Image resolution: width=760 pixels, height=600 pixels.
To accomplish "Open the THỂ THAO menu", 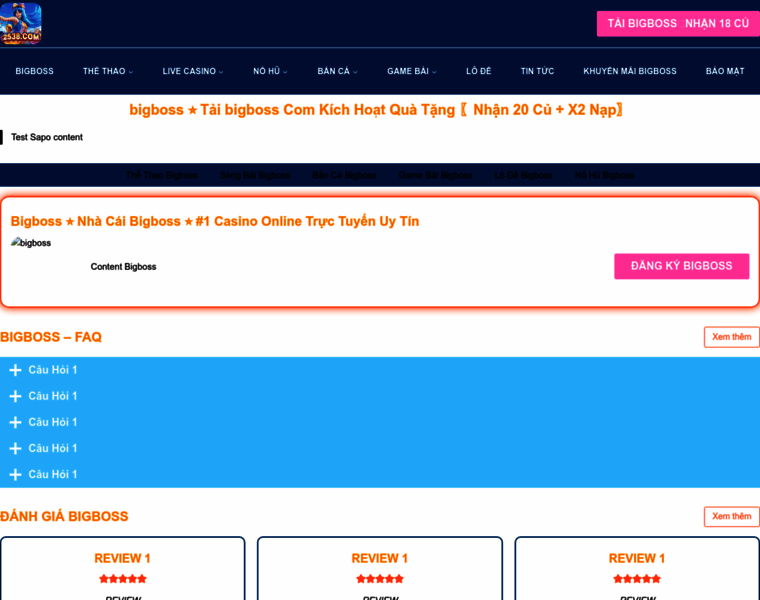I will (x=104, y=71).
